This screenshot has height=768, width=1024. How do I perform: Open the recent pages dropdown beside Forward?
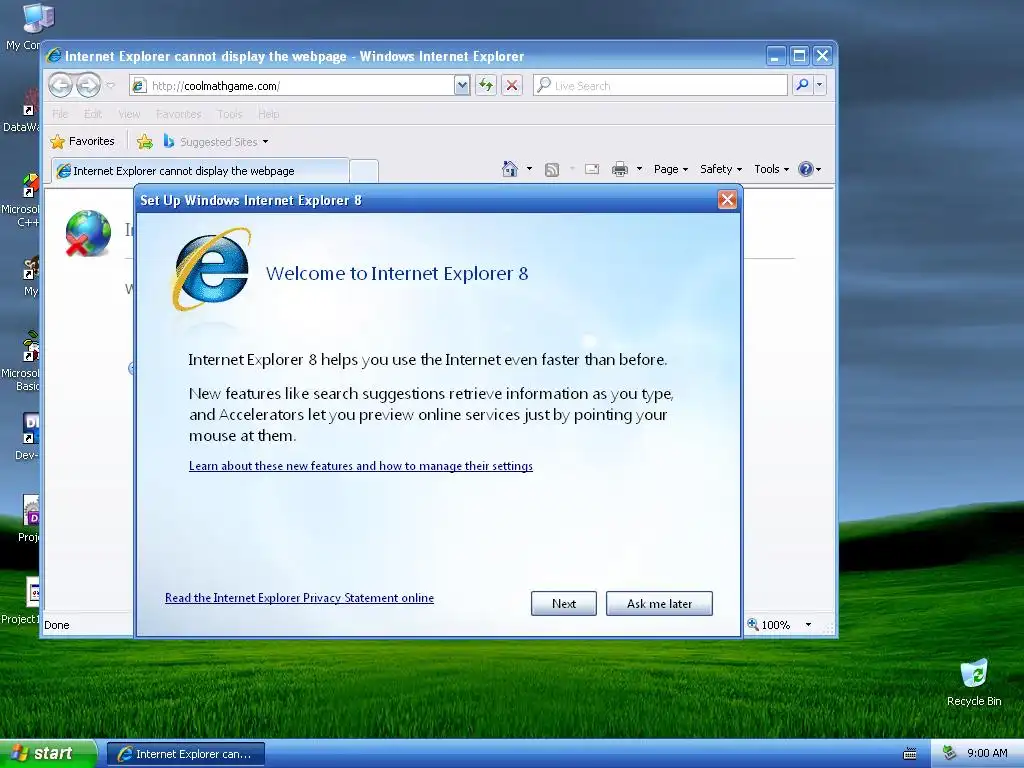pos(110,85)
